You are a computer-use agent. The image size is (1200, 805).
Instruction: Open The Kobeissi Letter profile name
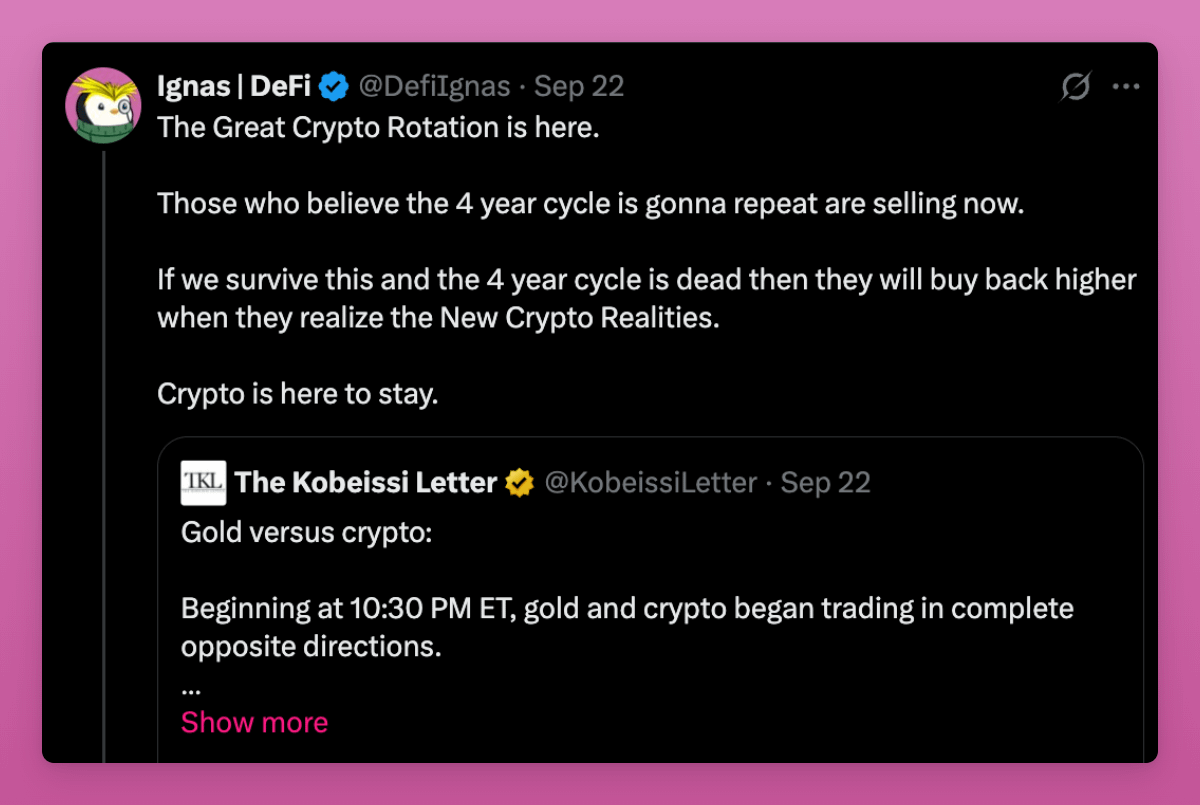click(x=366, y=483)
